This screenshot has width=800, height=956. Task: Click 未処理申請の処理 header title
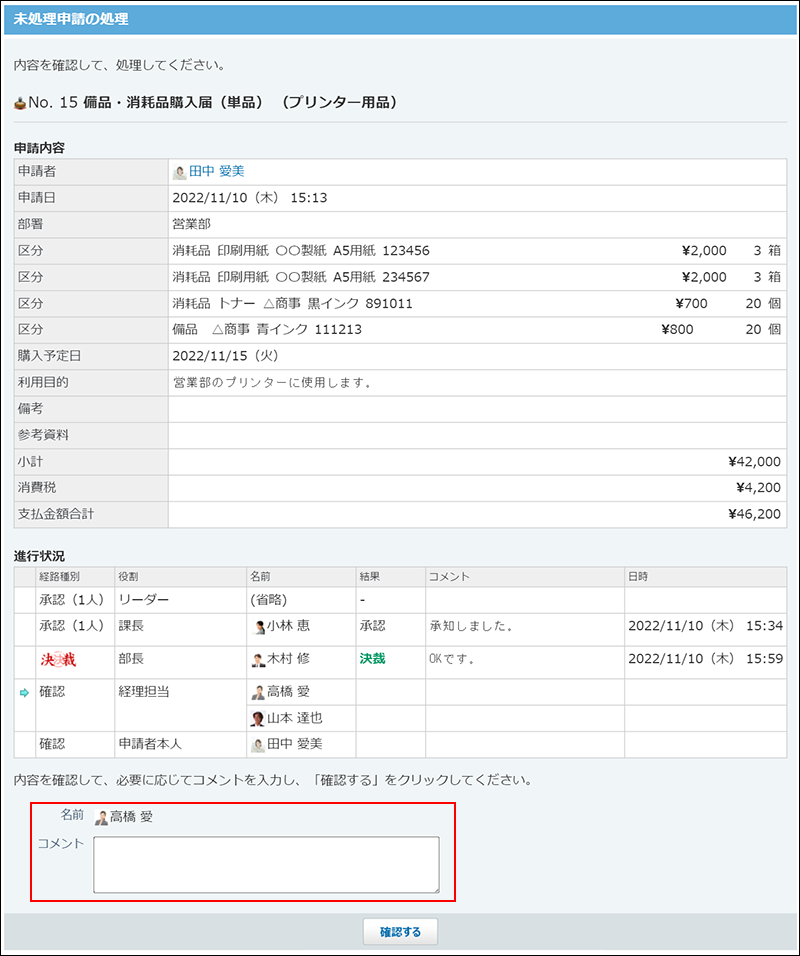click(x=71, y=19)
